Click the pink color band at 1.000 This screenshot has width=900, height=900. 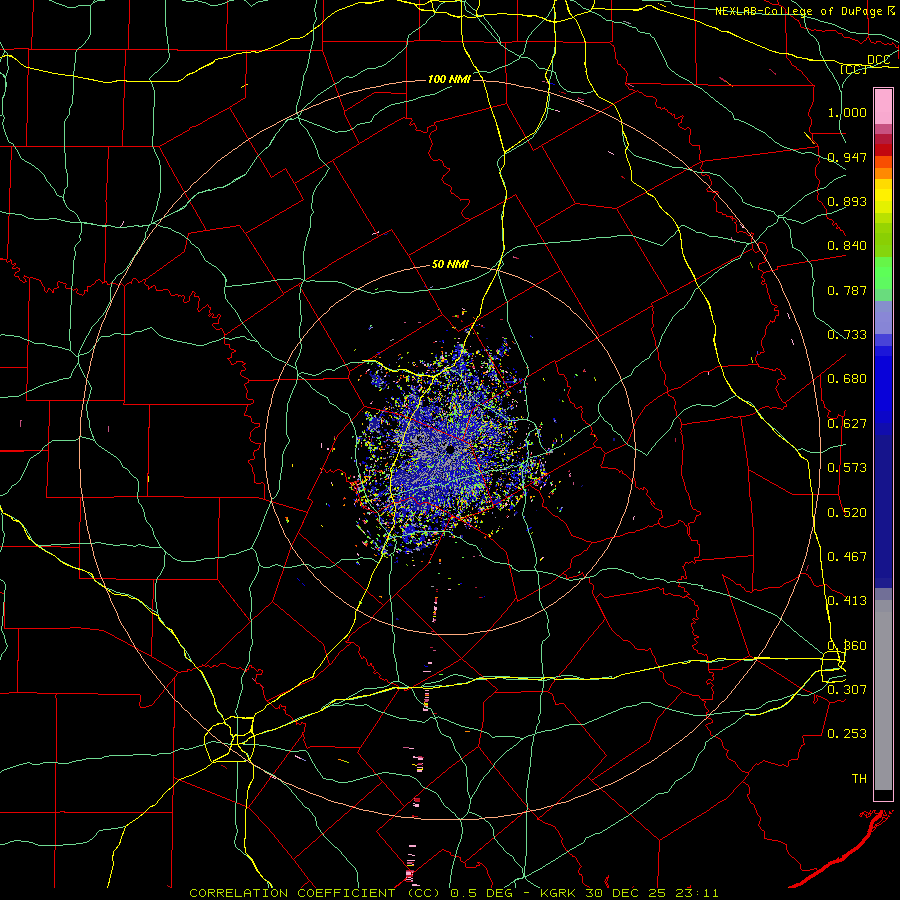pos(883,107)
